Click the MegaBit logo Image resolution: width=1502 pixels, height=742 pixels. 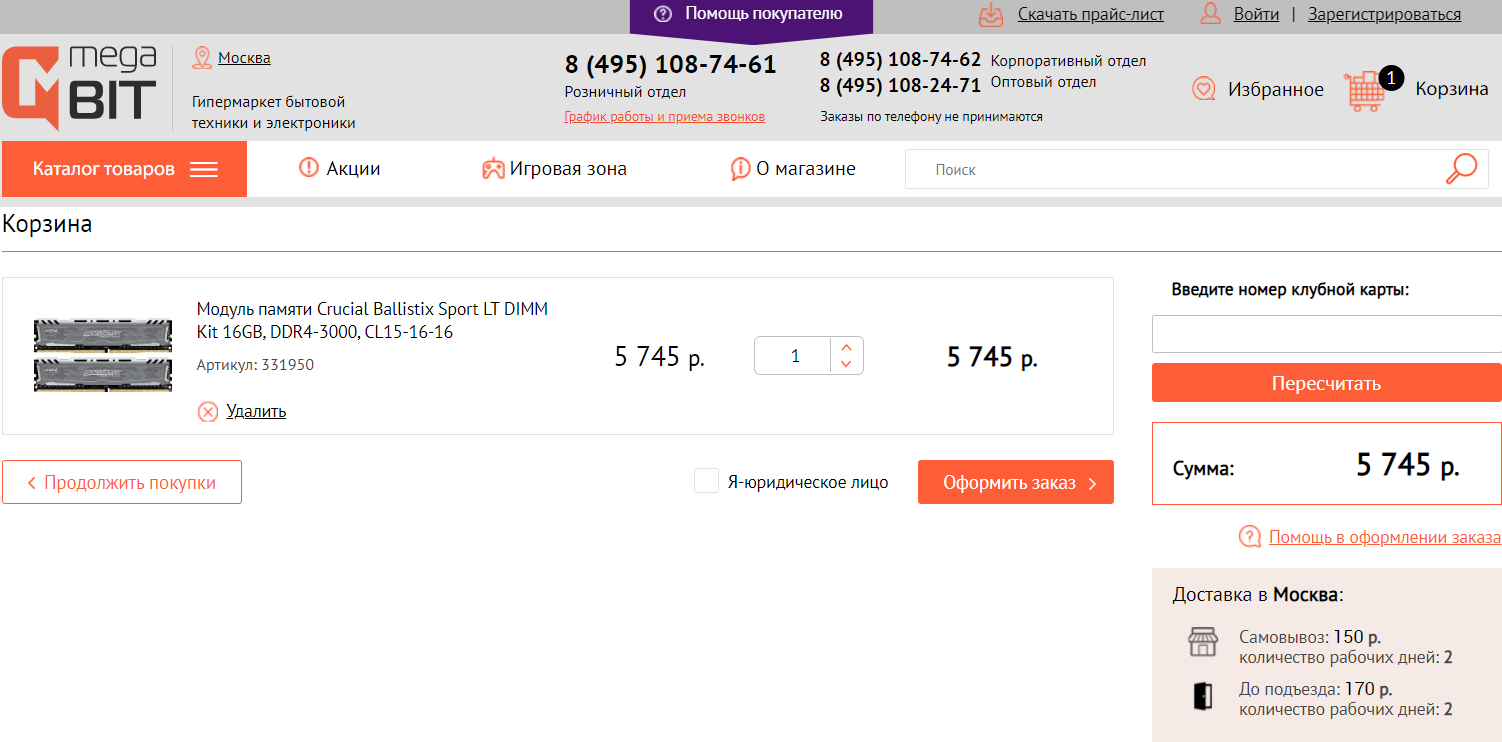[x=80, y=88]
